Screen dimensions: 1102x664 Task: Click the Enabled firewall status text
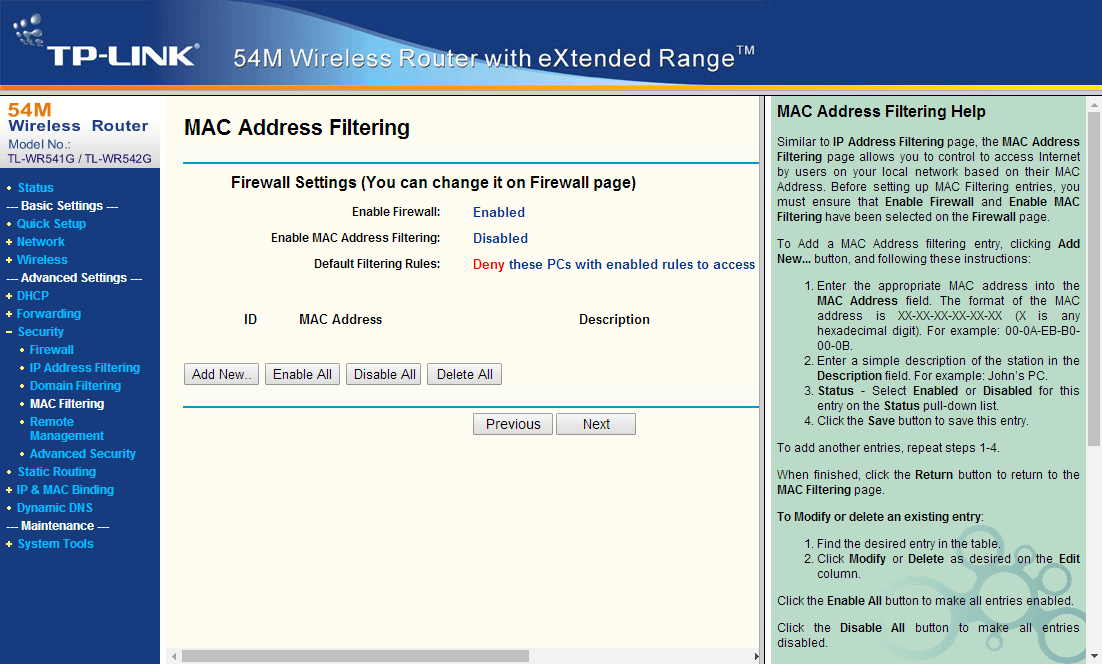[x=499, y=212]
